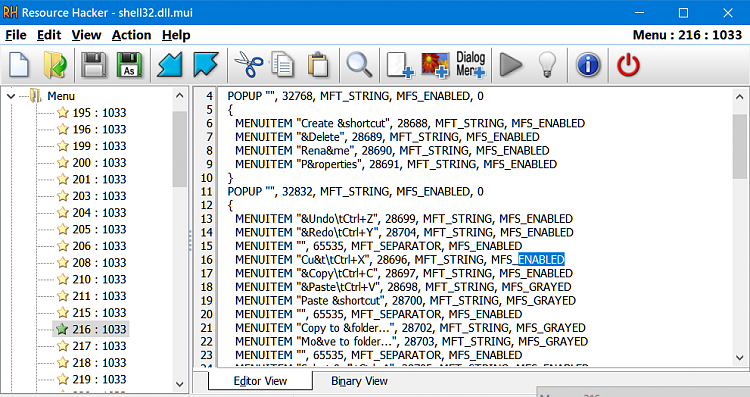Viewport: 750px width, 397px height.
Task: Open the Dialog Menu editor icon
Action: tap(471, 65)
